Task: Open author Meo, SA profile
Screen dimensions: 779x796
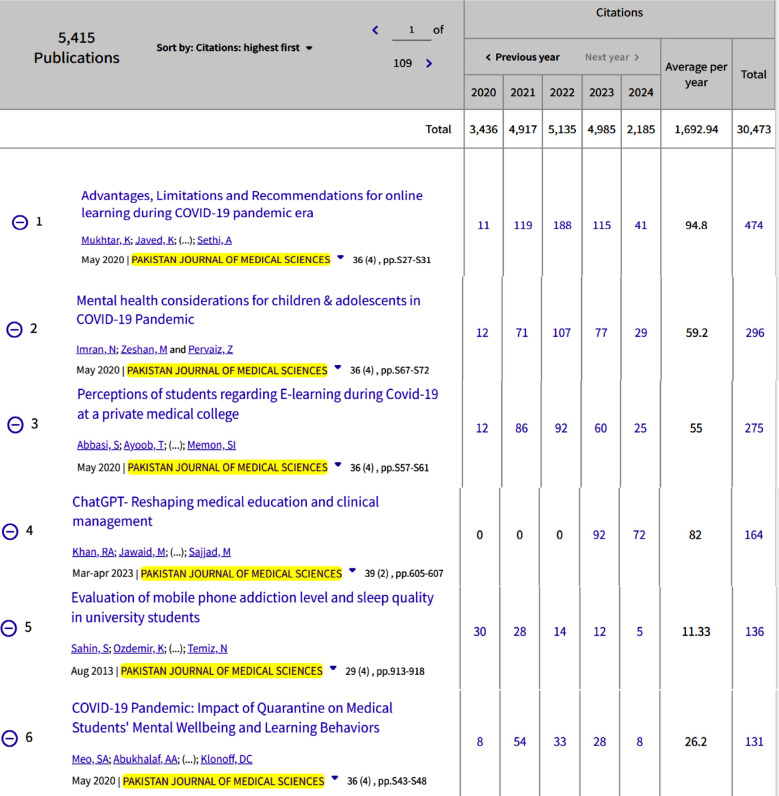Action: coord(90,759)
